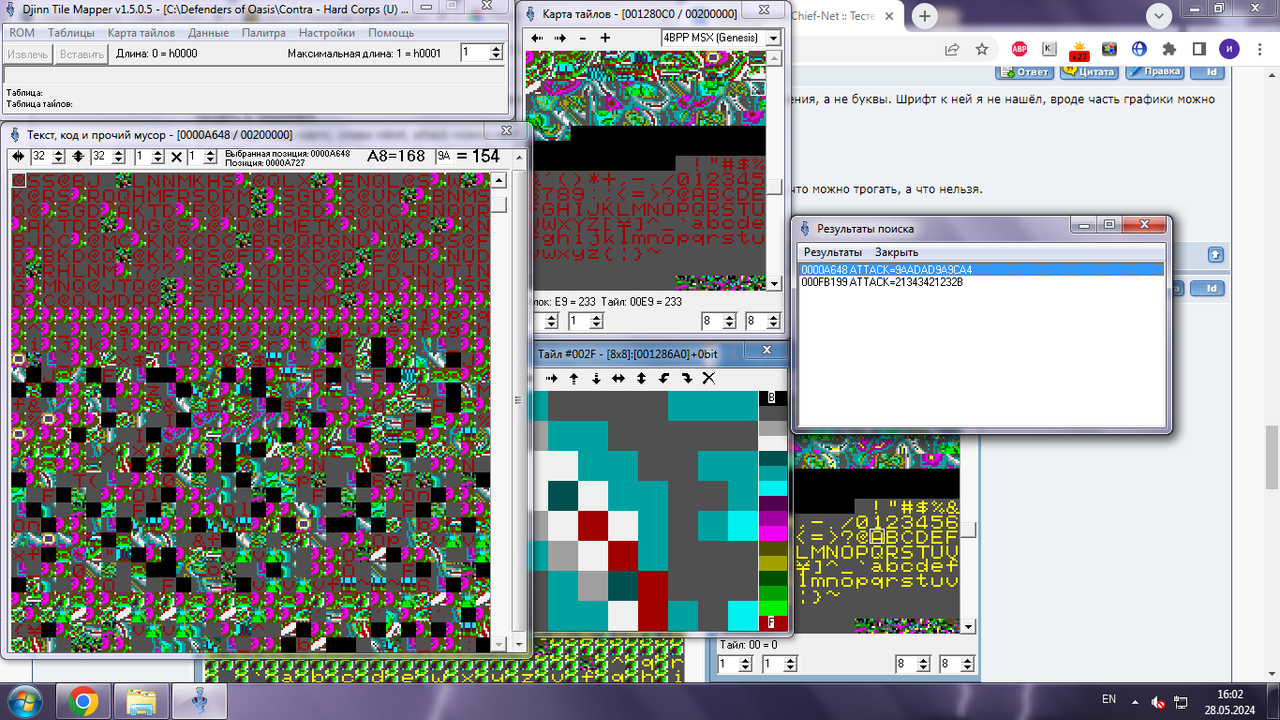
Task: Pick the white palette color swatch
Action: coord(773,443)
